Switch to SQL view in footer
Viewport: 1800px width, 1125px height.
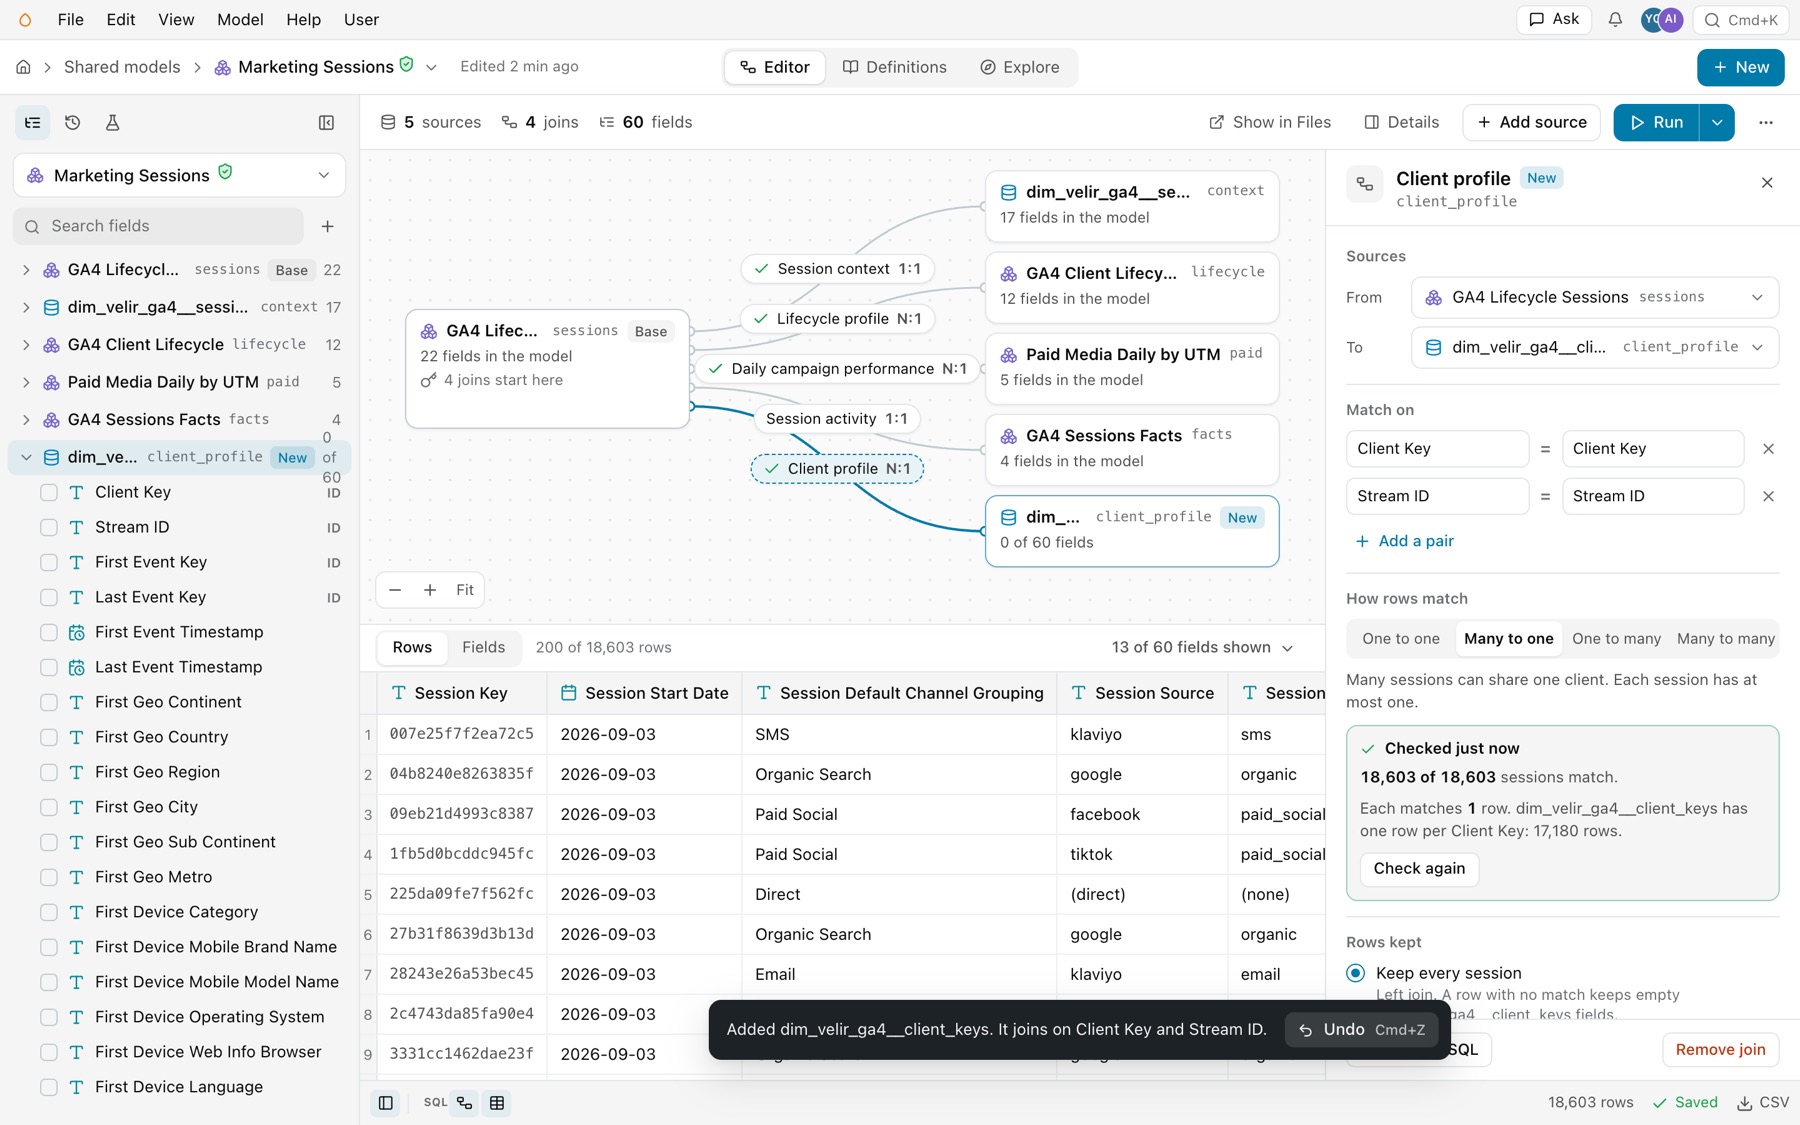[435, 1103]
